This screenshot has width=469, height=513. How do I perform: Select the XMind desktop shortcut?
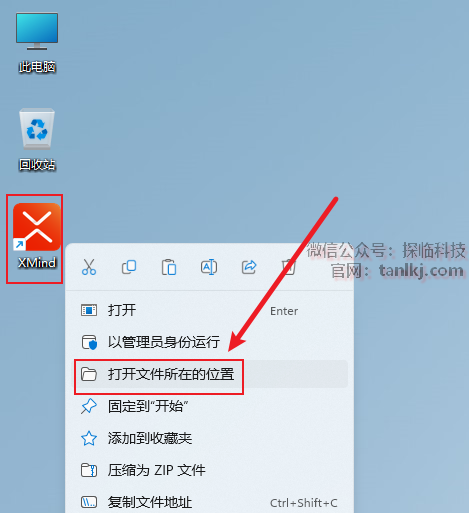(37, 236)
